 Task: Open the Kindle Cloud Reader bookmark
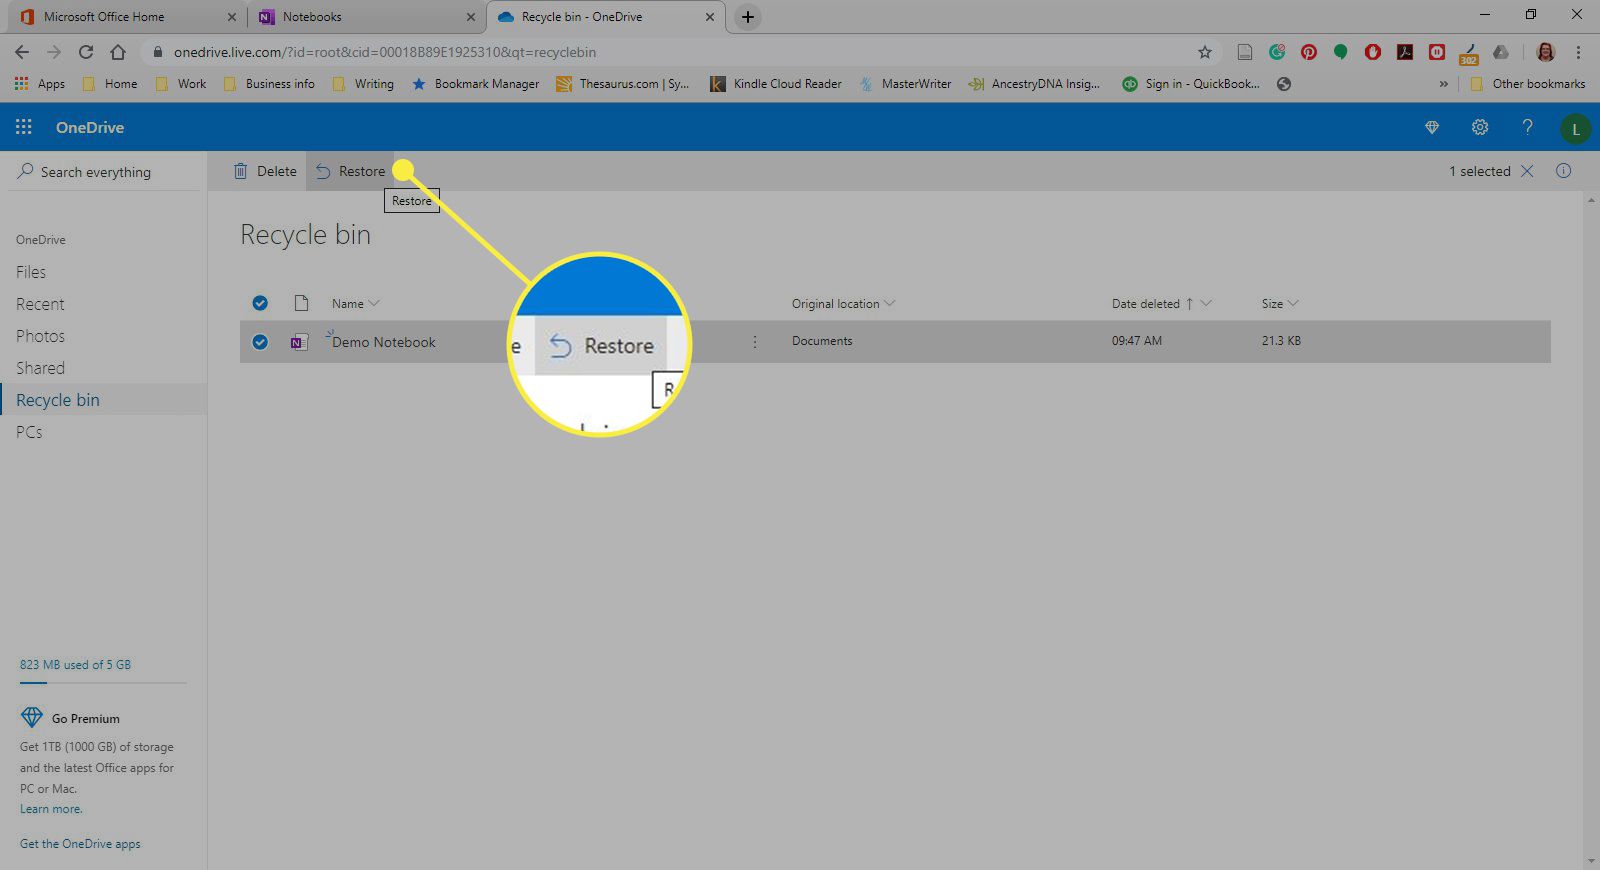pyautogui.click(x=776, y=84)
